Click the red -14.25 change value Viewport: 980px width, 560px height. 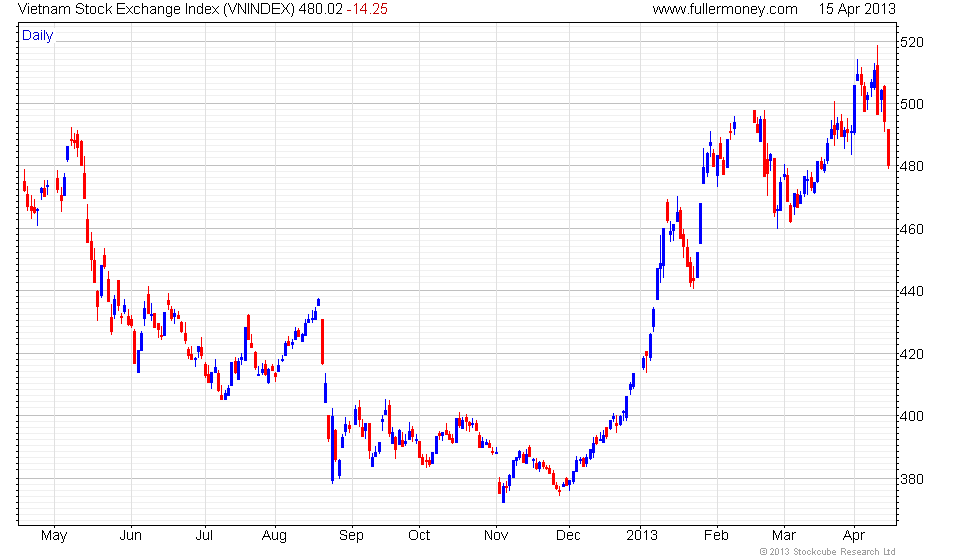(367, 9)
